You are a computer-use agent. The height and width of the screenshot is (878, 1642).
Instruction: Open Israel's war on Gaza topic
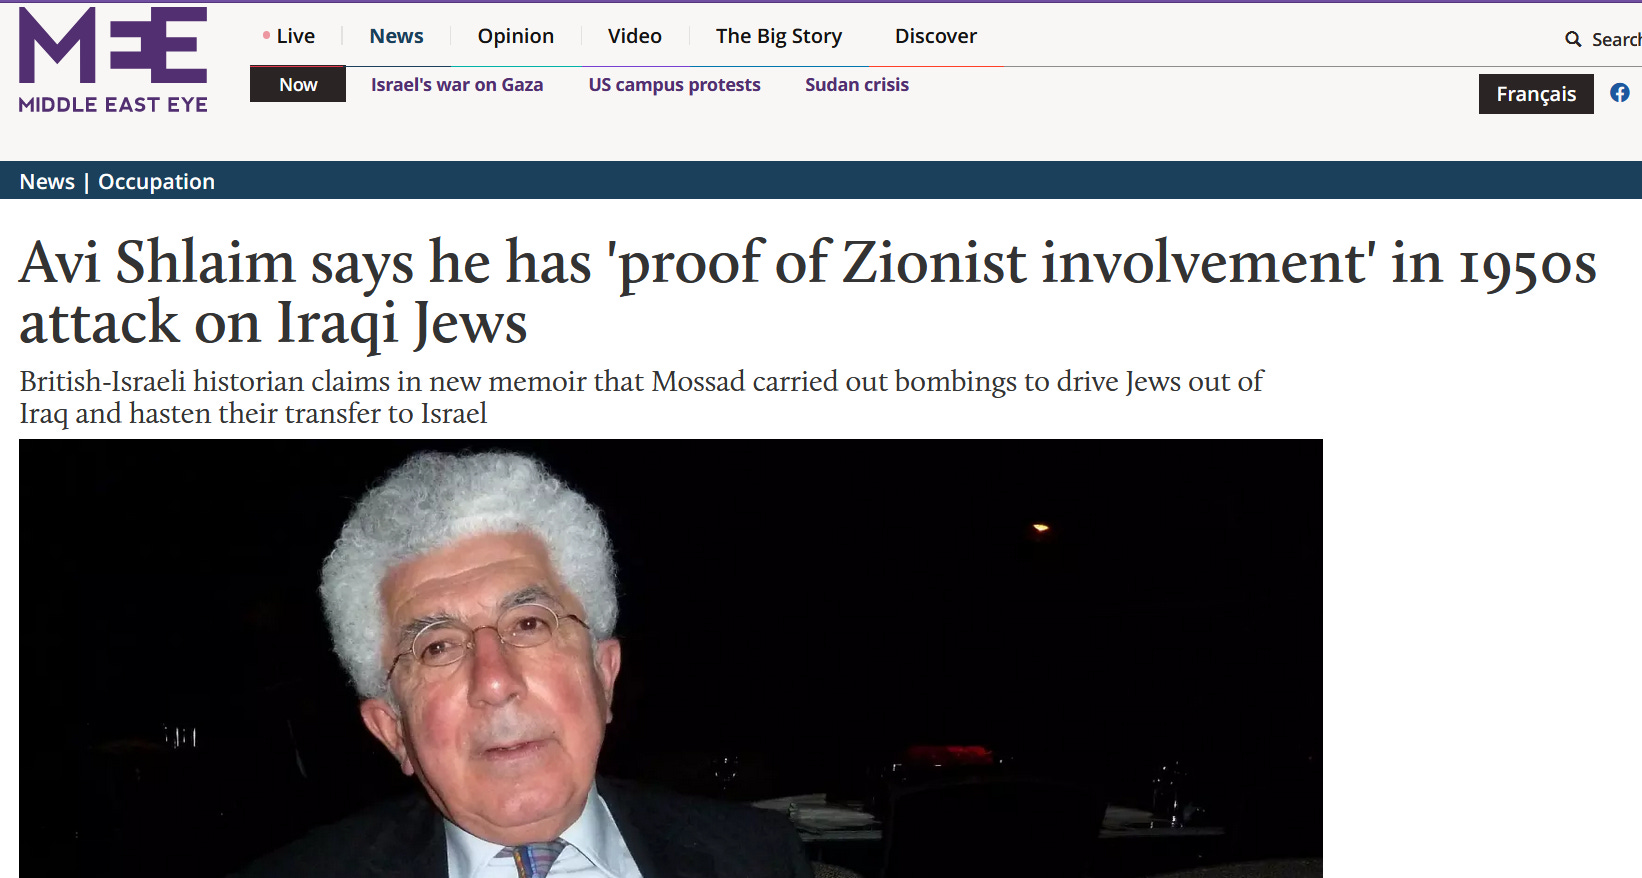457,85
